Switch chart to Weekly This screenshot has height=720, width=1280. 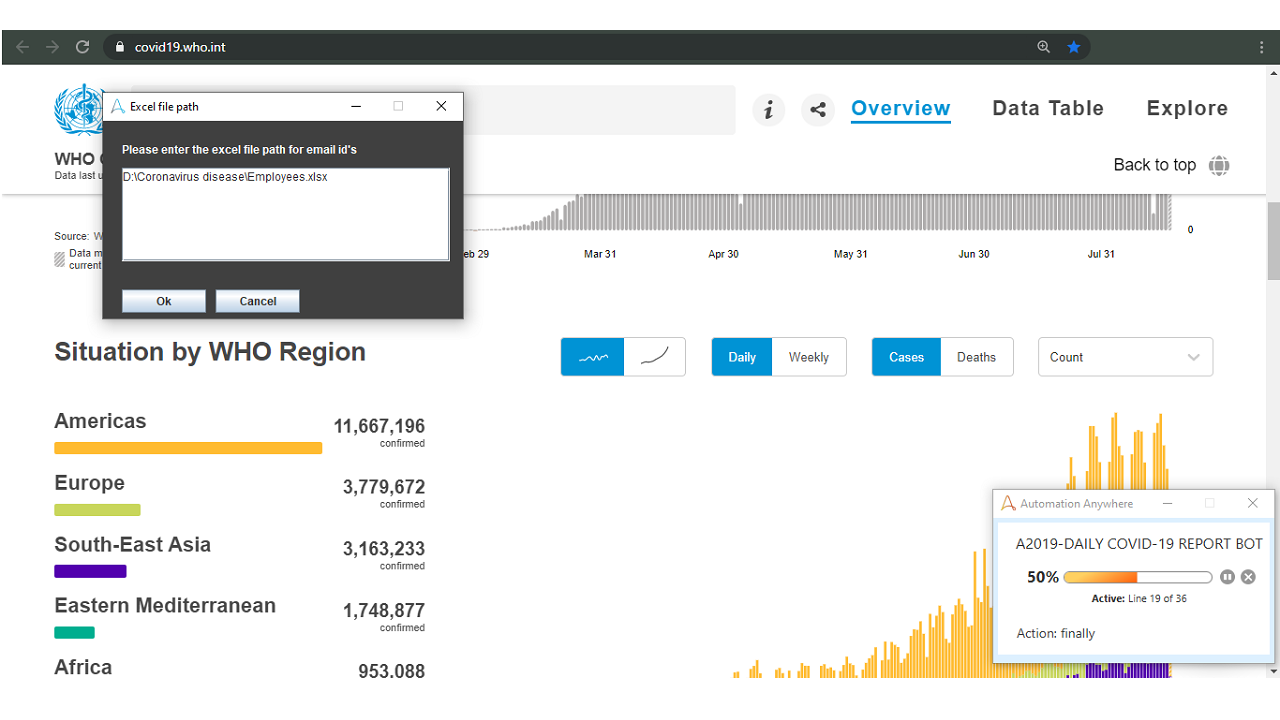click(x=808, y=357)
